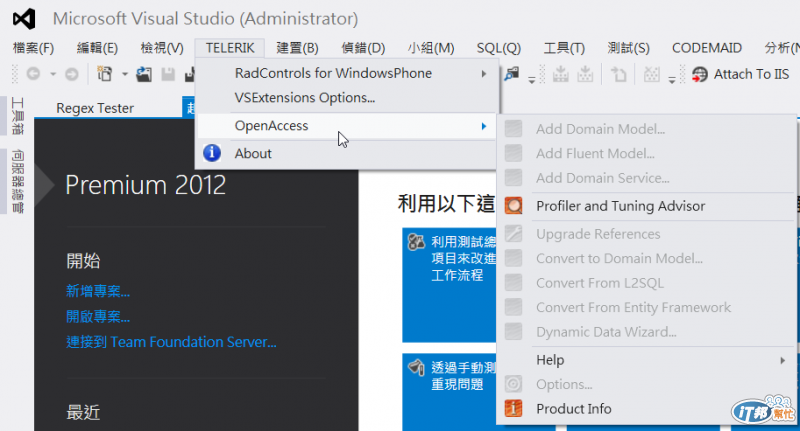800x431 pixels.
Task: Click the 新增專案... link
Action: pos(98,291)
